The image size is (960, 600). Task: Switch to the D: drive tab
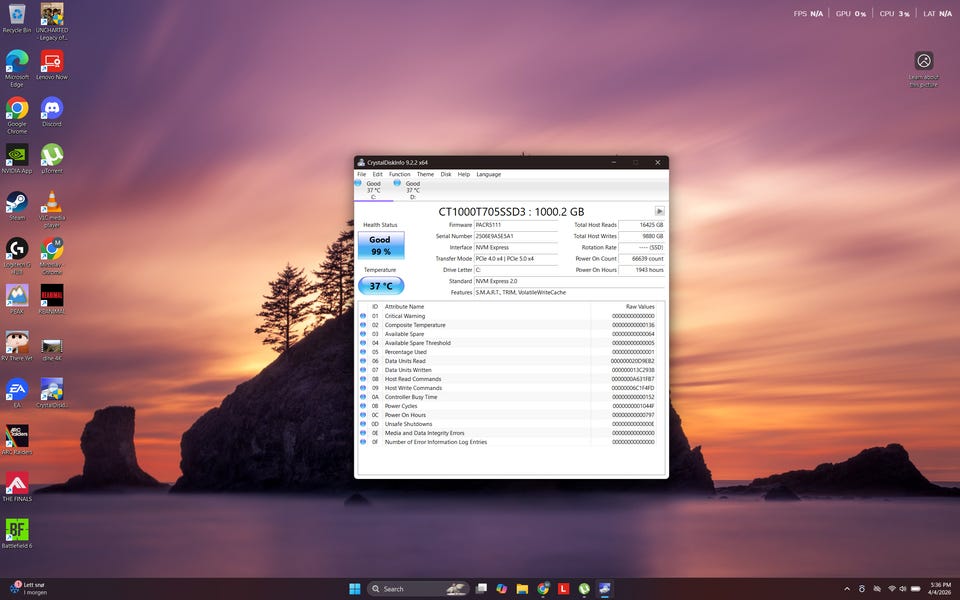click(411, 188)
